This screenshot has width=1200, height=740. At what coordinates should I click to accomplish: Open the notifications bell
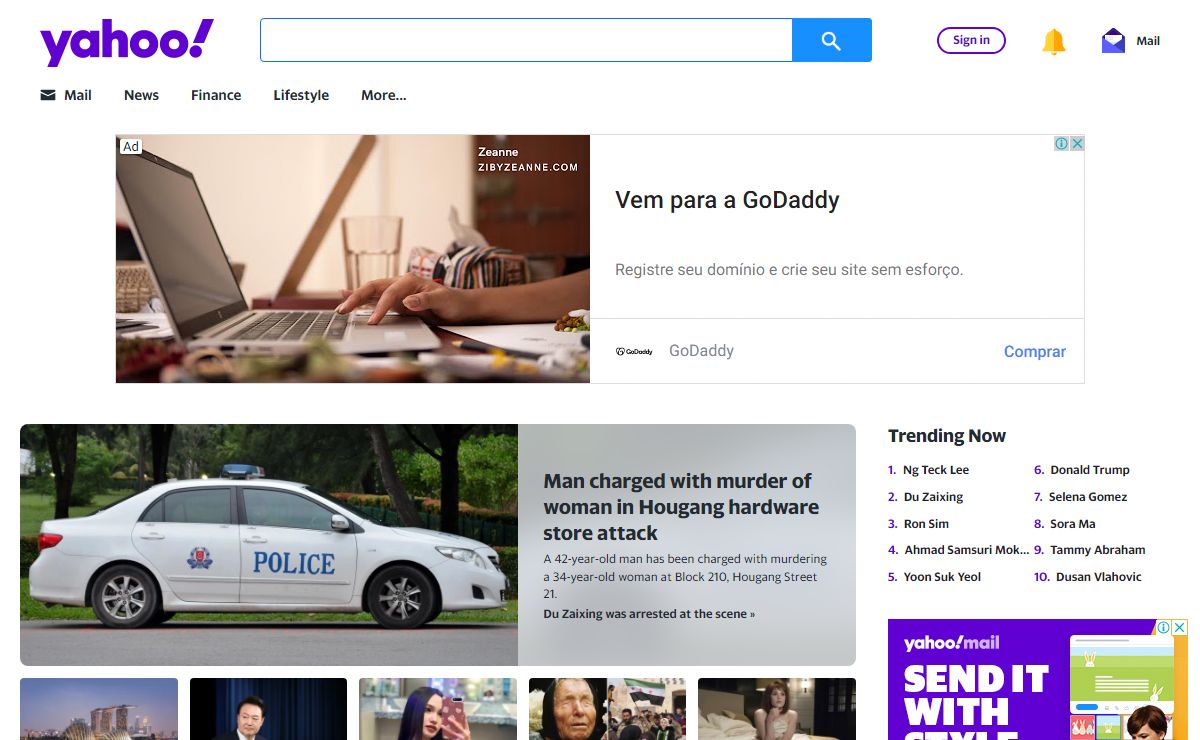click(x=1054, y=41)
